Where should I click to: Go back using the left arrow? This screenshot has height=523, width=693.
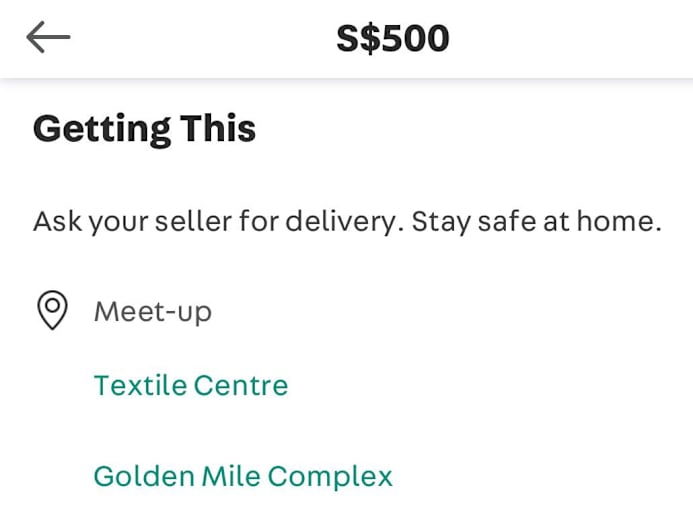point(48,38)
